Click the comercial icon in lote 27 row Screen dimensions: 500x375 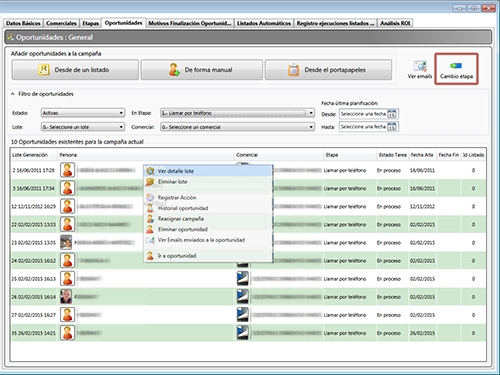pos(243,315)
